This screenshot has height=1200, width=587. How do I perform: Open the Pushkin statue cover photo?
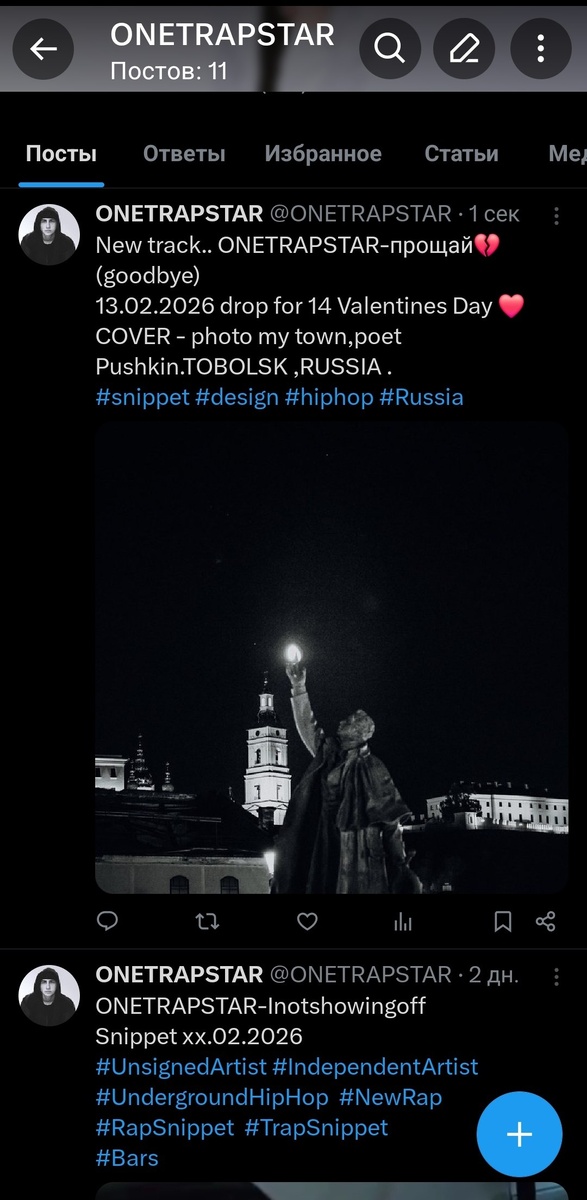click(x=332, y=657)
